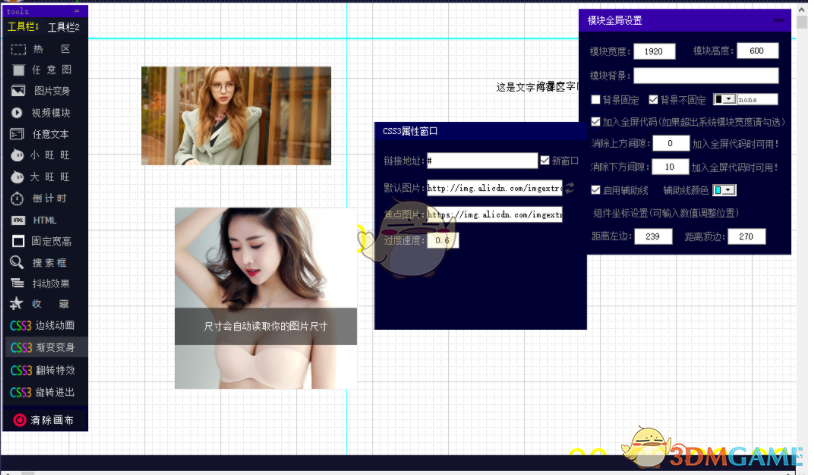Collapse the tools panel header
The width and height of the screenshot is (814, 475).
coord(77,11)
